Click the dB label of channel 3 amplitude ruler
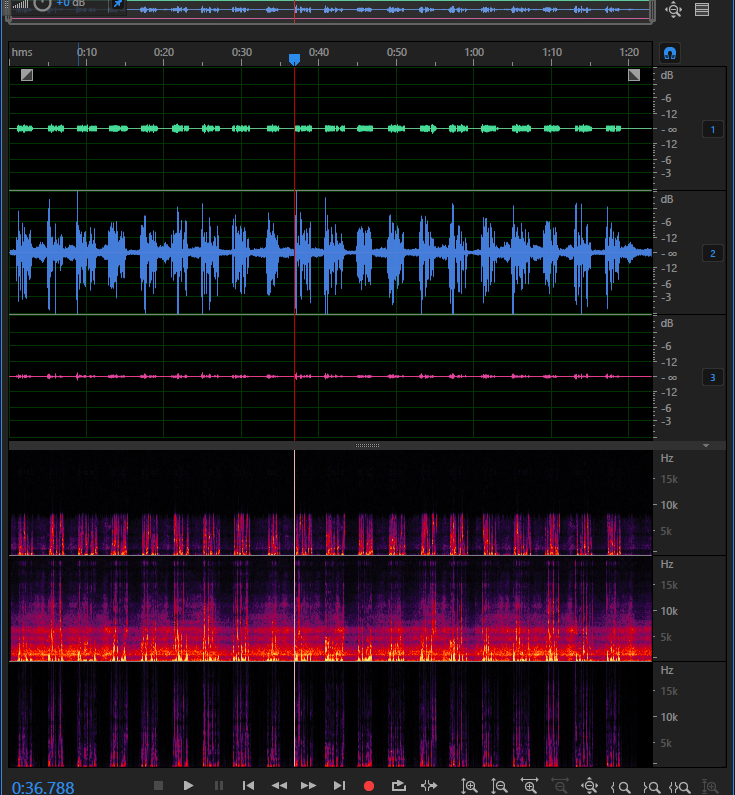 point(667,323)
